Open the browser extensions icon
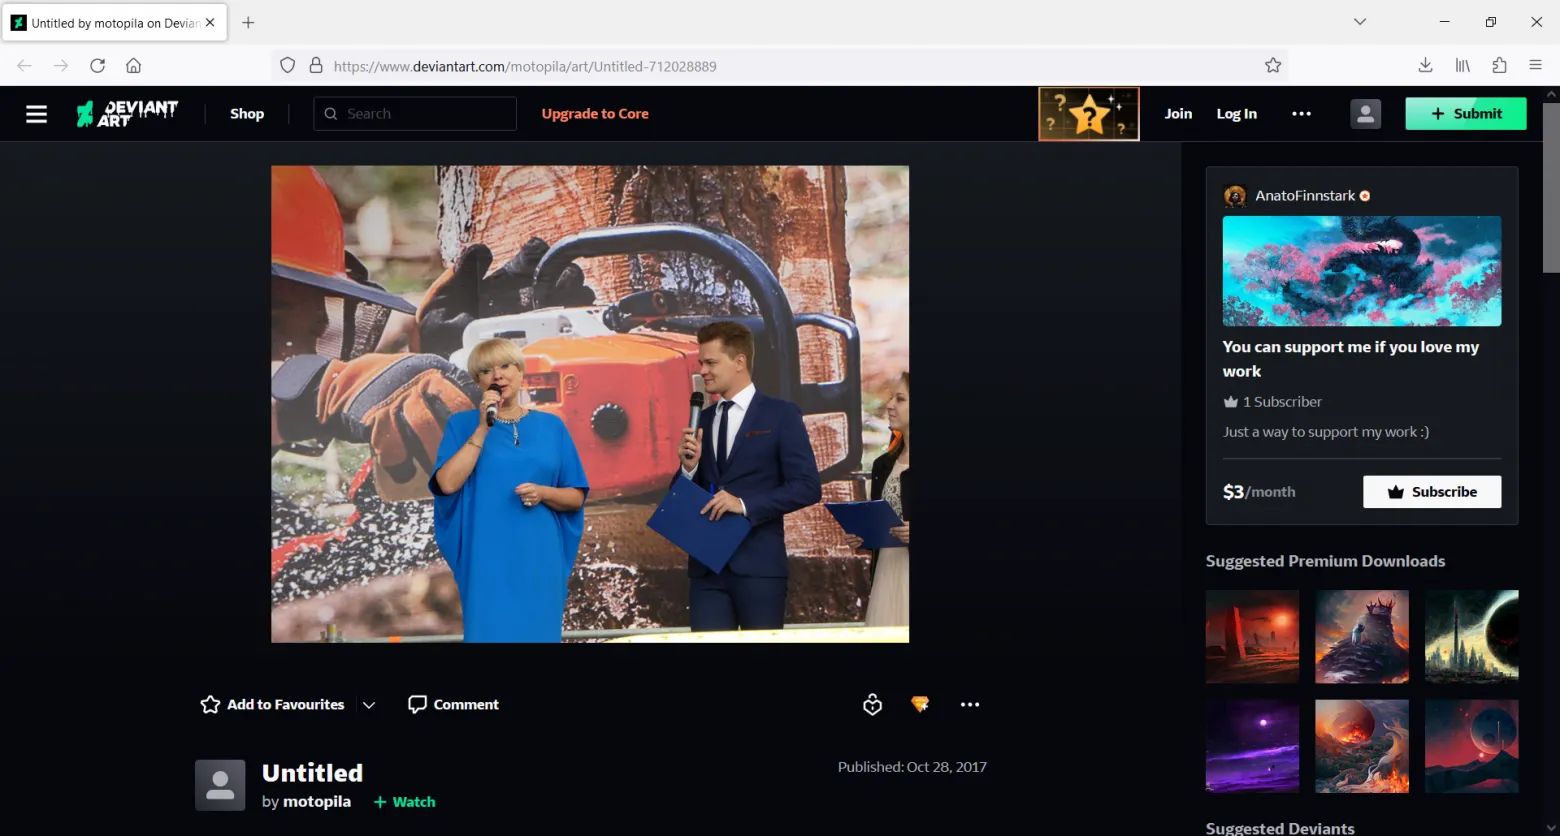The image size is (1560, 836). pos(1499,66)
